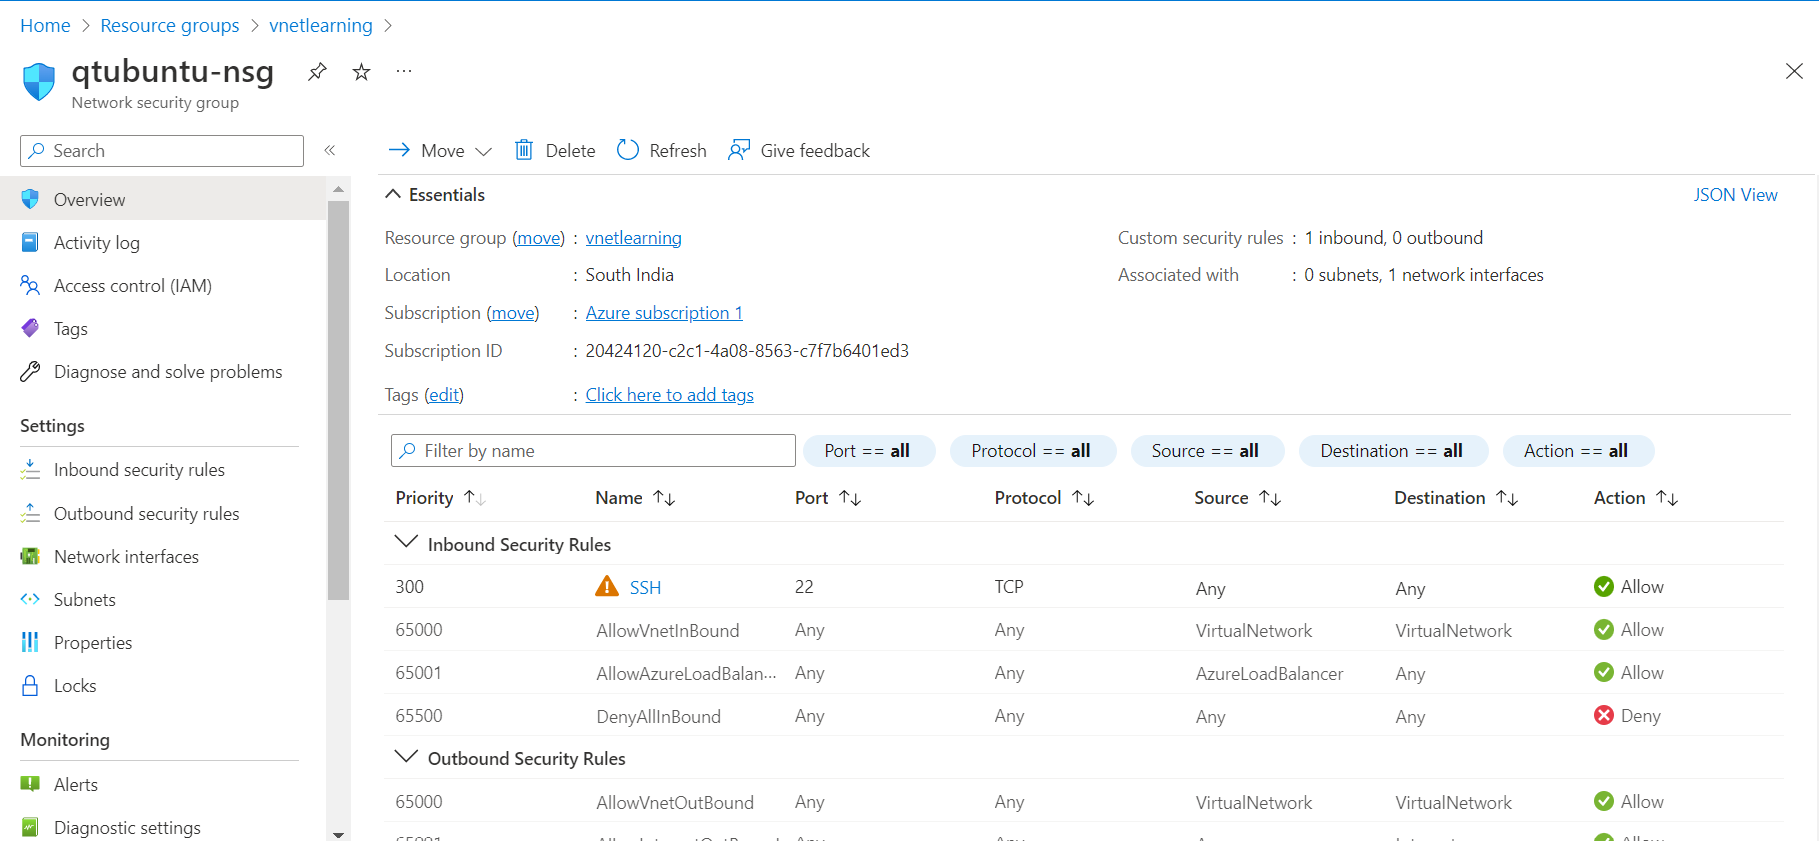Collapse the Inbound Security Rules group
This screenshot has height=841, width=1819.
[406, 542]
